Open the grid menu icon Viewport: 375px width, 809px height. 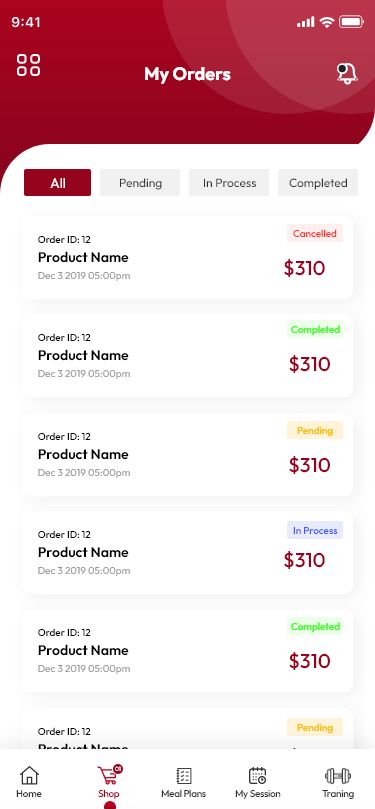[x=28, y=65]
